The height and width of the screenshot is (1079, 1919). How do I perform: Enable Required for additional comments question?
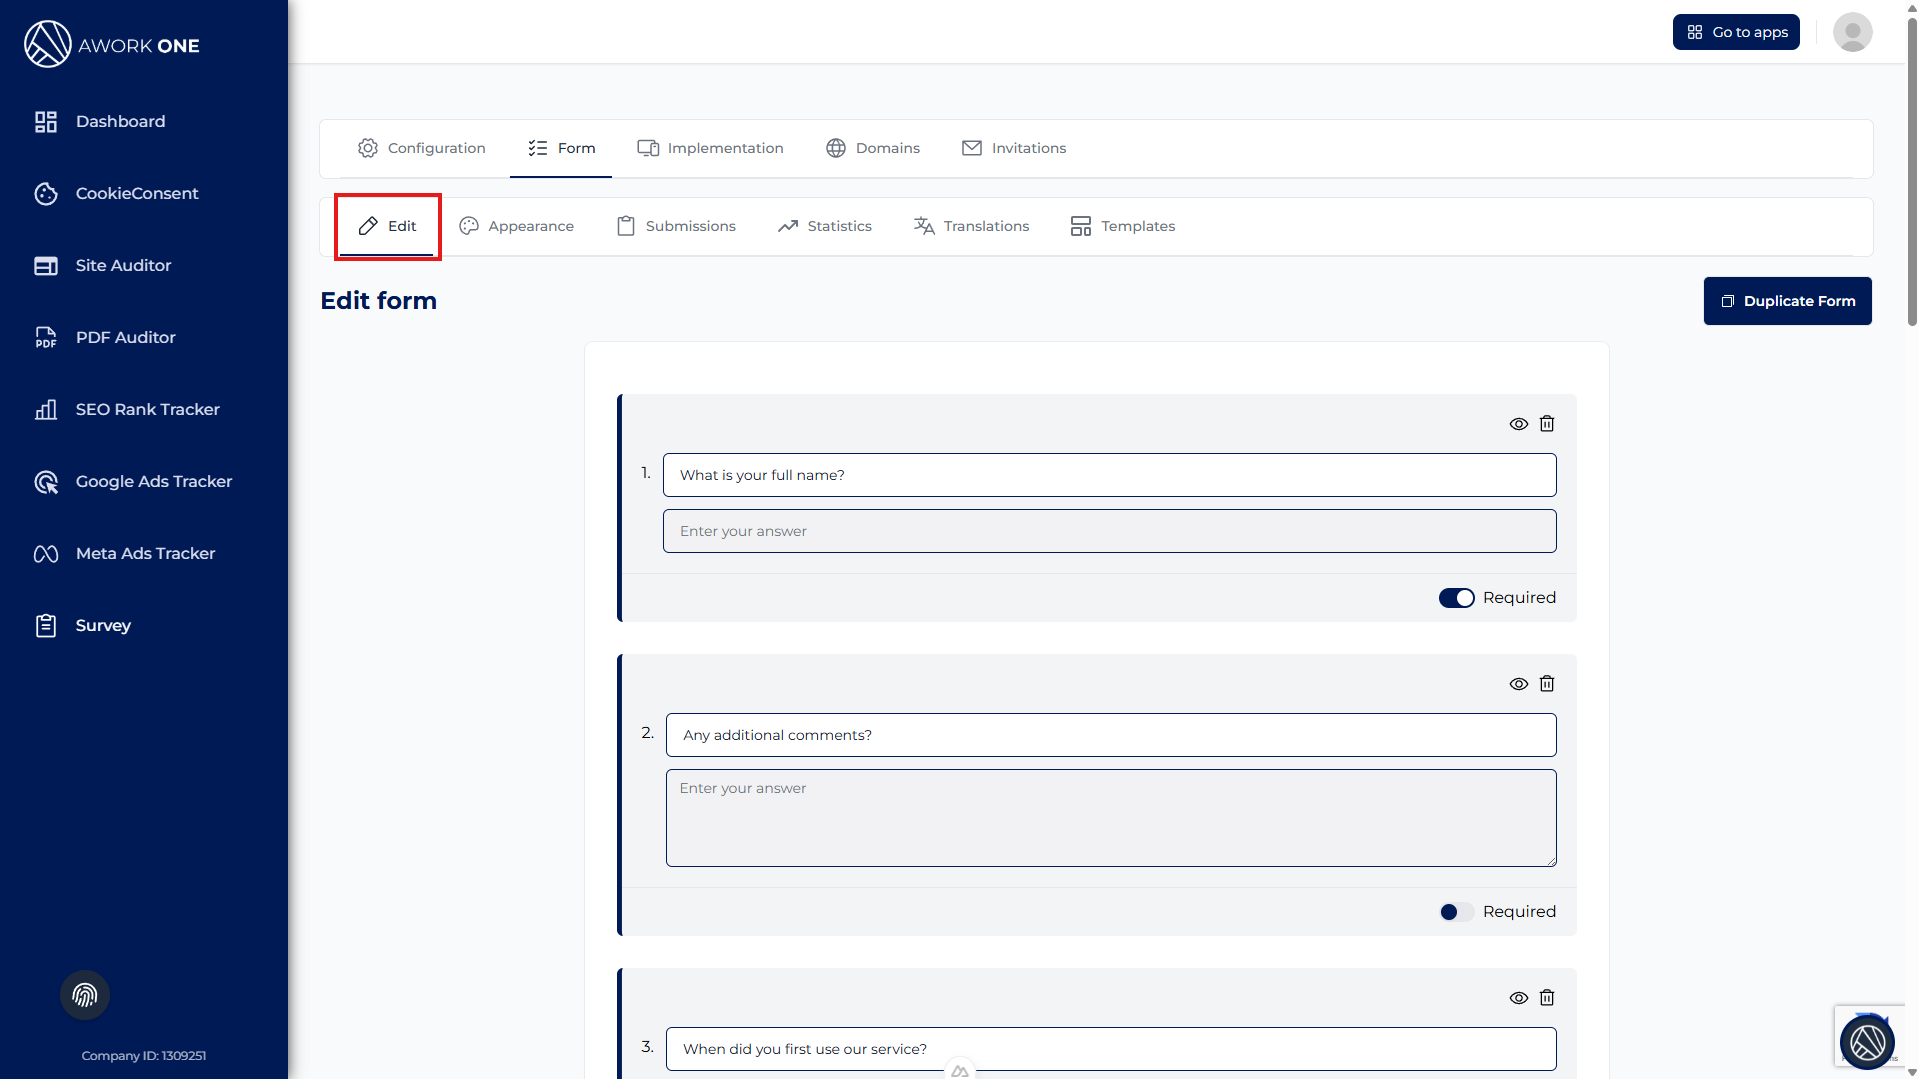[1456, 912]
